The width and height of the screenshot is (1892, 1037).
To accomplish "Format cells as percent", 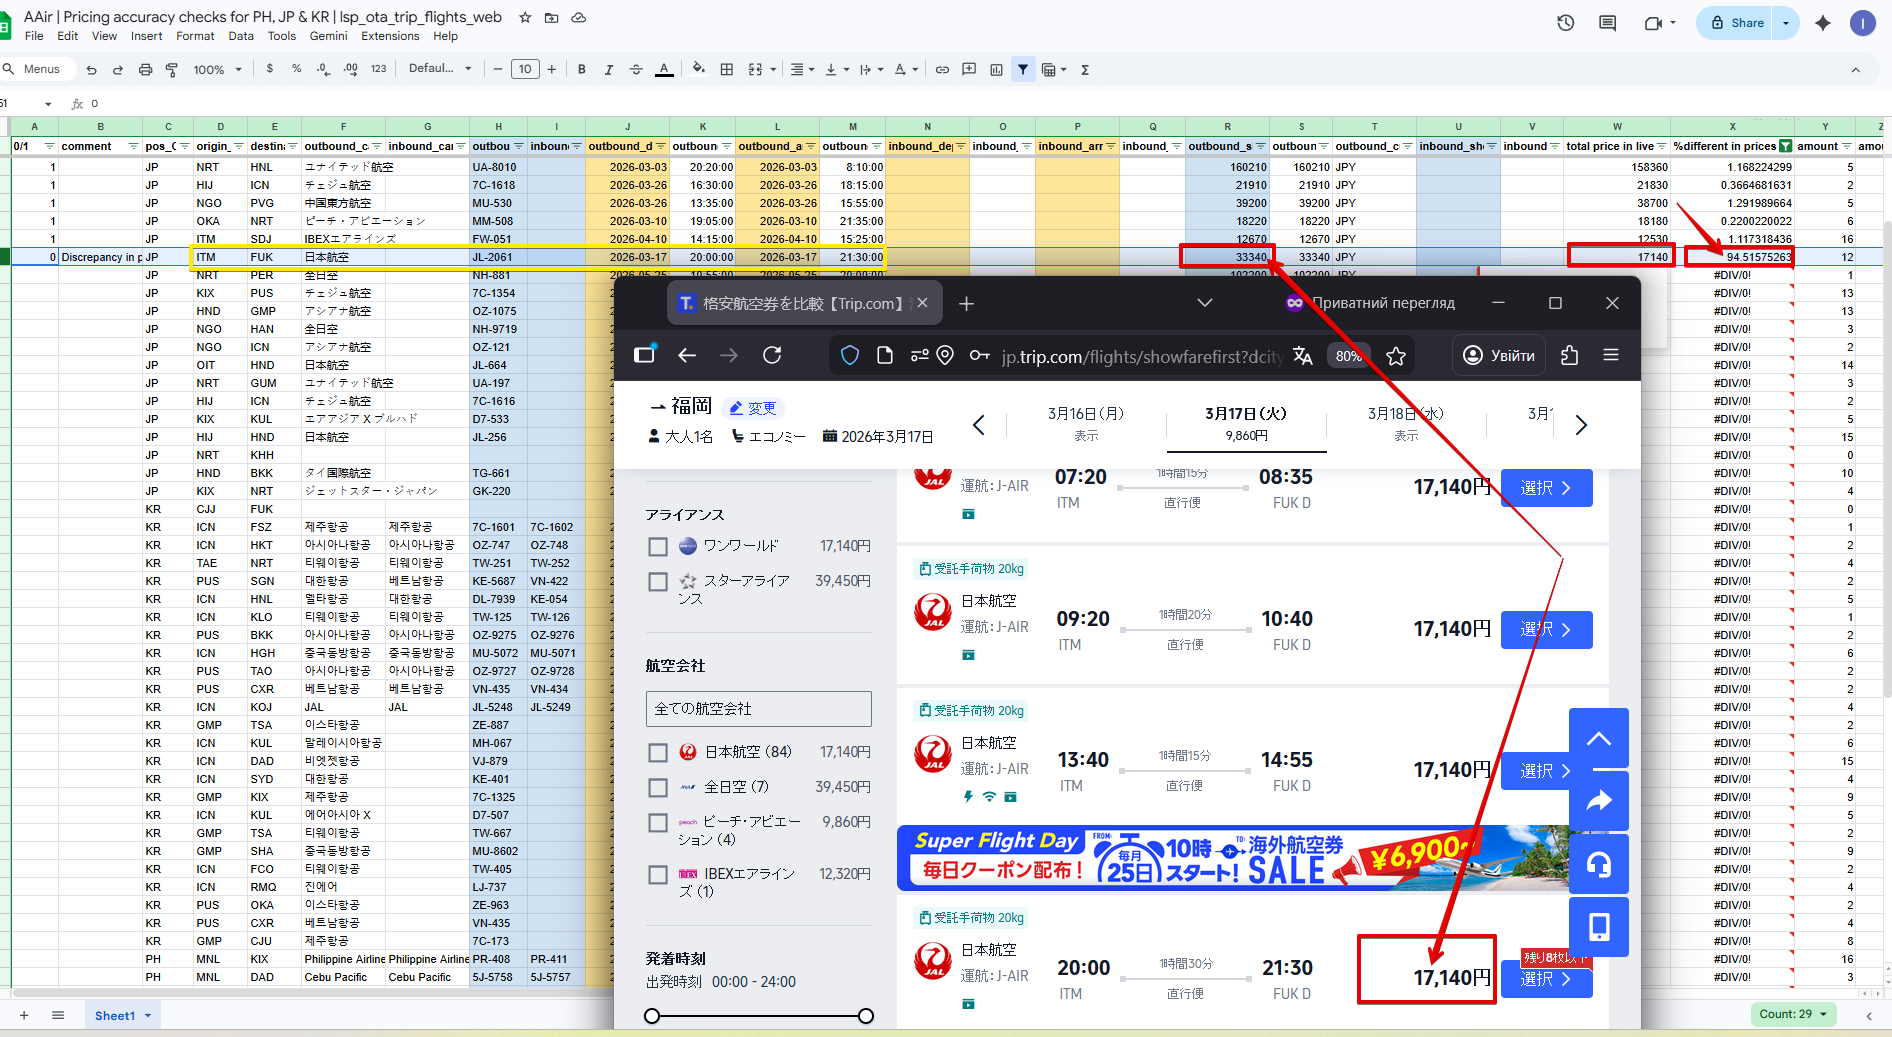I will tap(297, 69).
